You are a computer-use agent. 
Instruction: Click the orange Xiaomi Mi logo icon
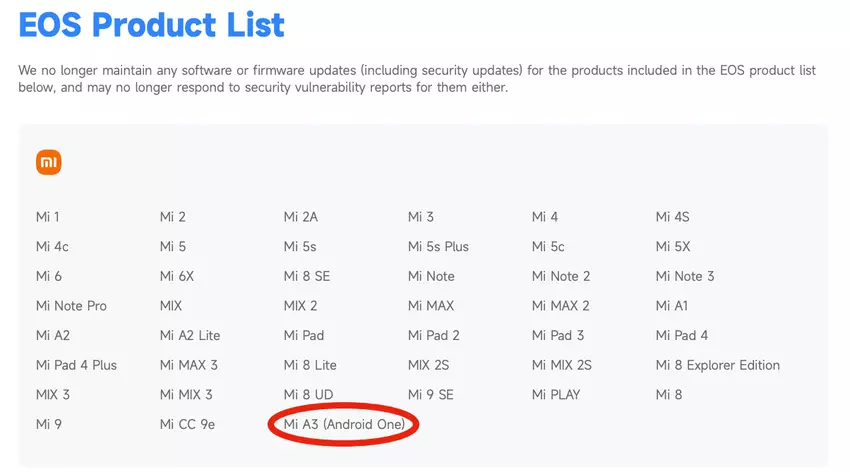48,162
